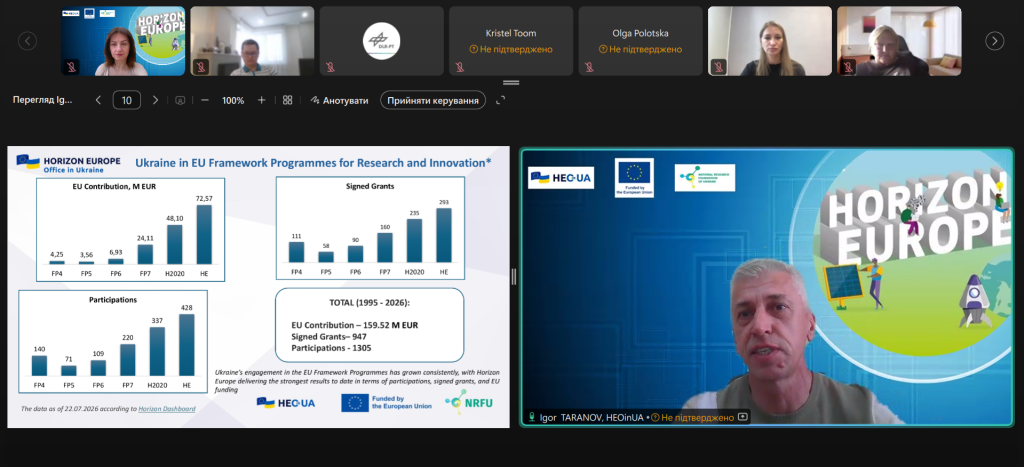Click the Перегляд Ig... viewing label
Screen dimensions: 1024x467
click(x=43, y=100)
